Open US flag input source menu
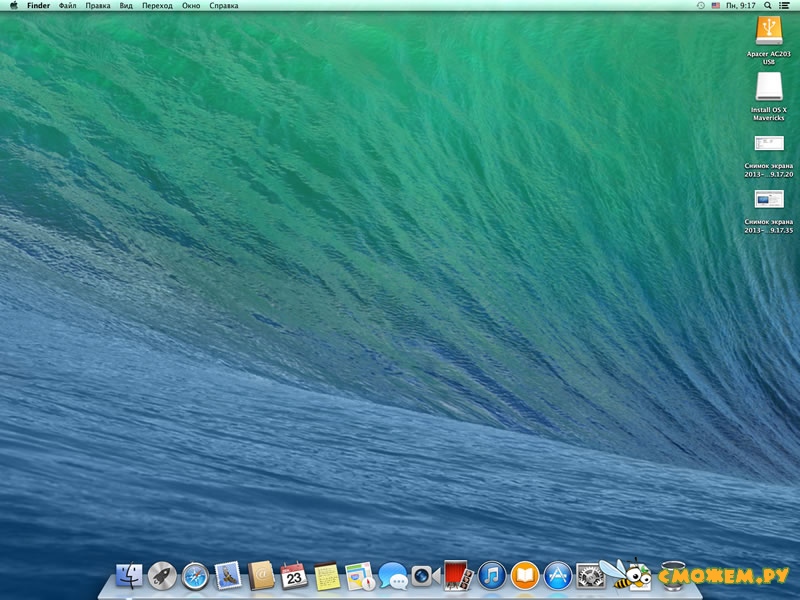This screenshot has width=800, height=600. [715, 6]
